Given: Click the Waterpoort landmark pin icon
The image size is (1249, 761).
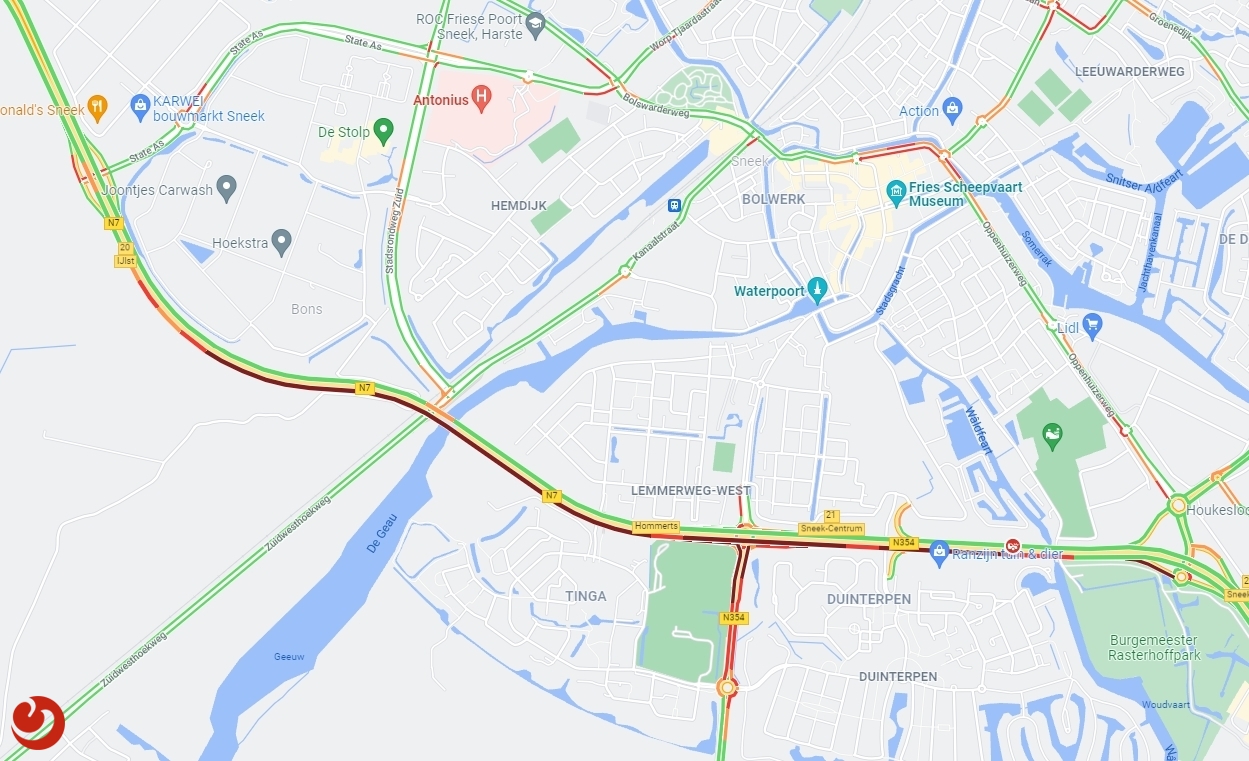Looking at the screenshot, I should tap(818, 290).
